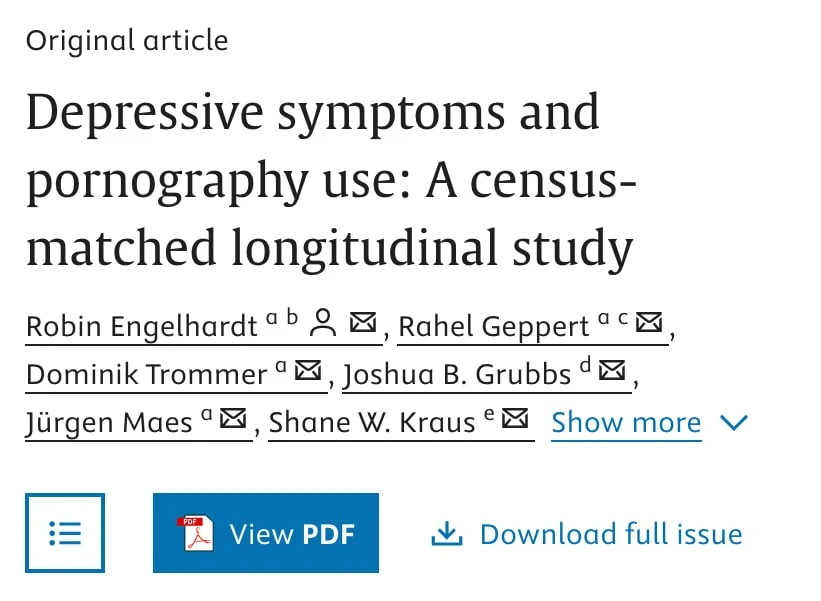The height and width of the screenshot is (601, 821).
Task: Expand the author list chevron
Action: [x=734, y=422]
